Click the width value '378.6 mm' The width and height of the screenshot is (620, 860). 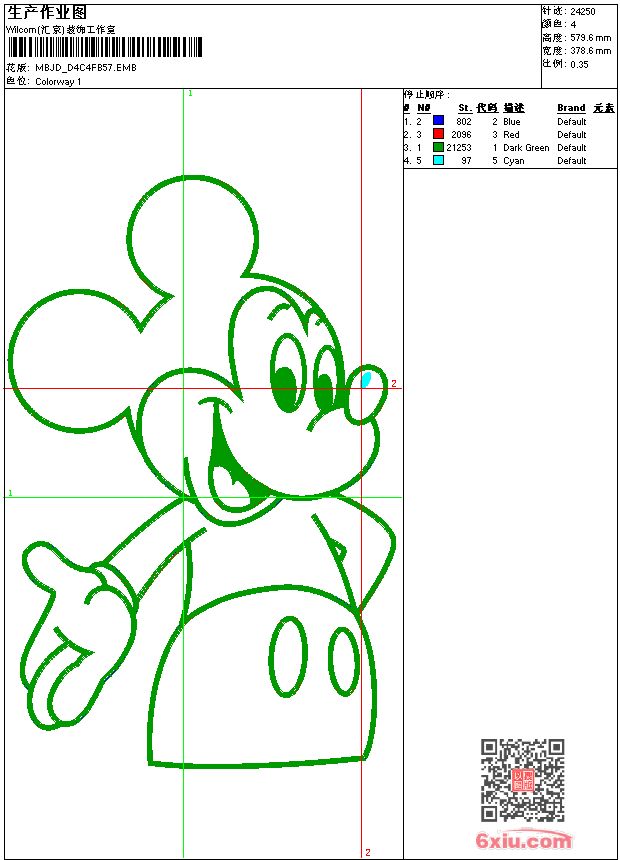tap(590, 51)
